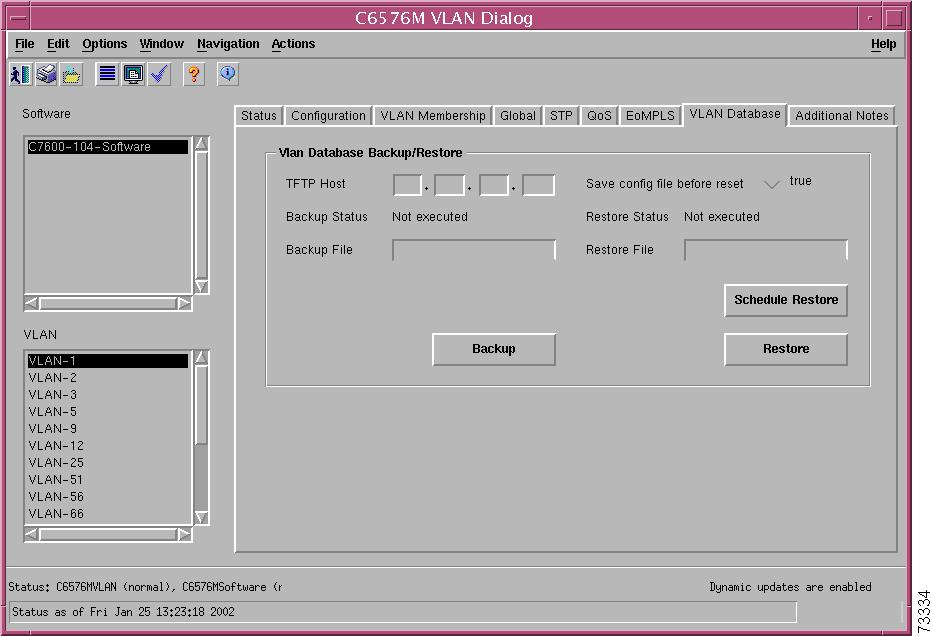Click the fourth TFTP Host octet field
Image resolution: width=932 pixels, height=636 pixels.
[x=538, y=185]
